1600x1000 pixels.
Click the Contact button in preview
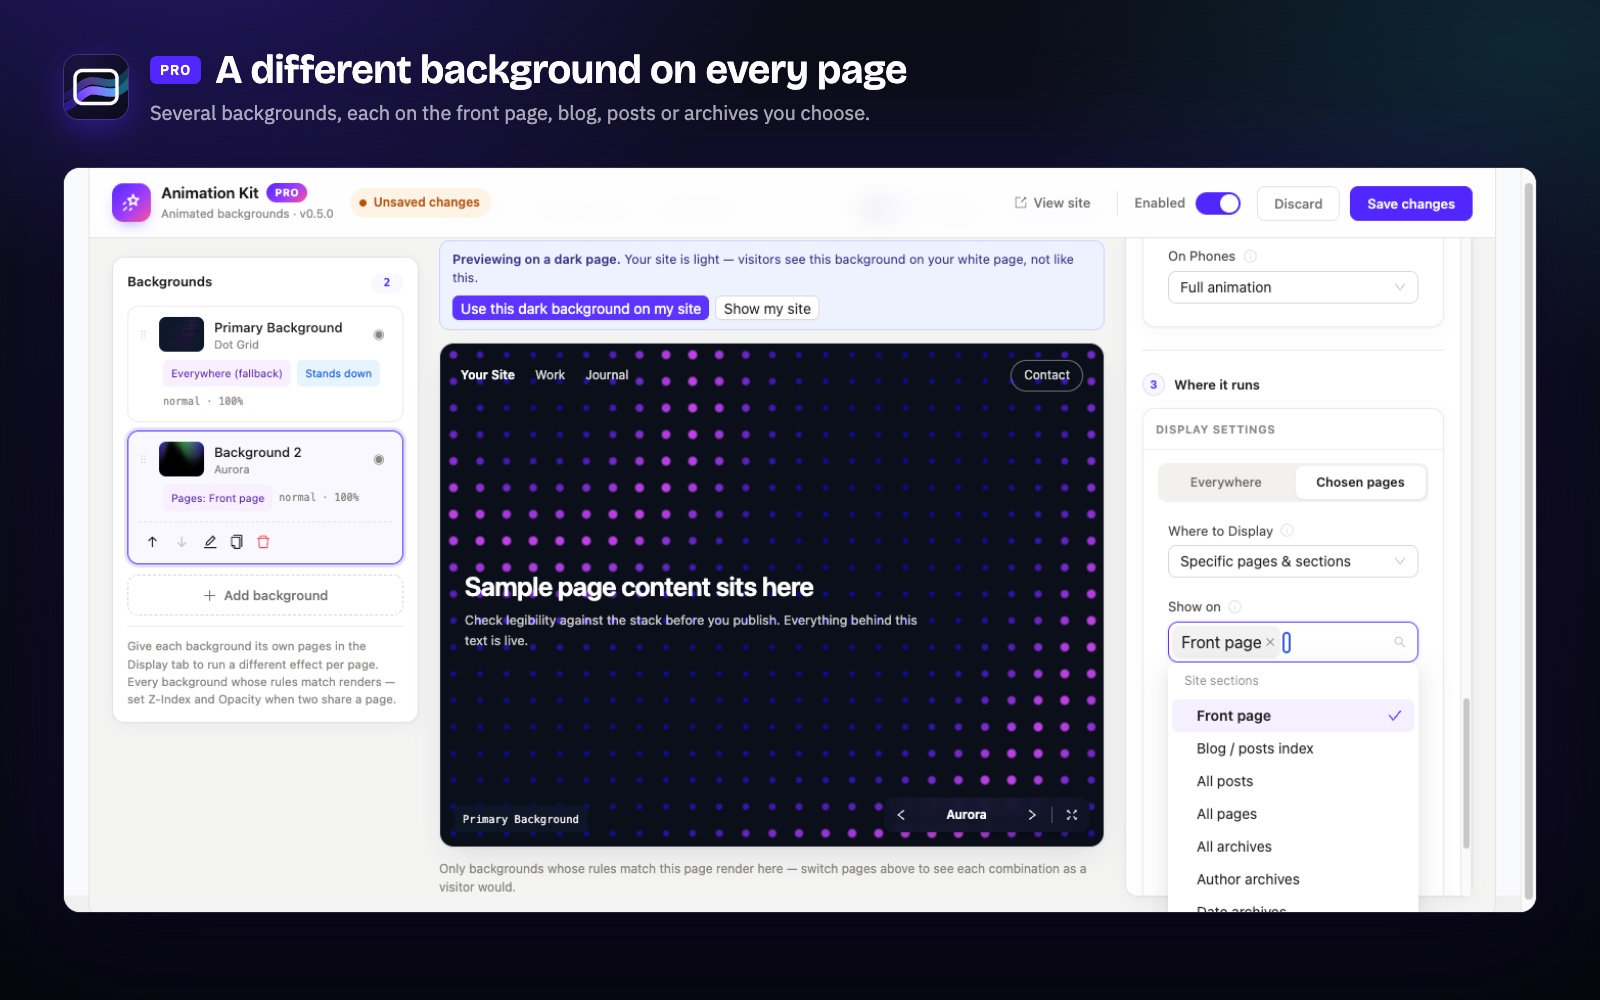[1046, 375]
